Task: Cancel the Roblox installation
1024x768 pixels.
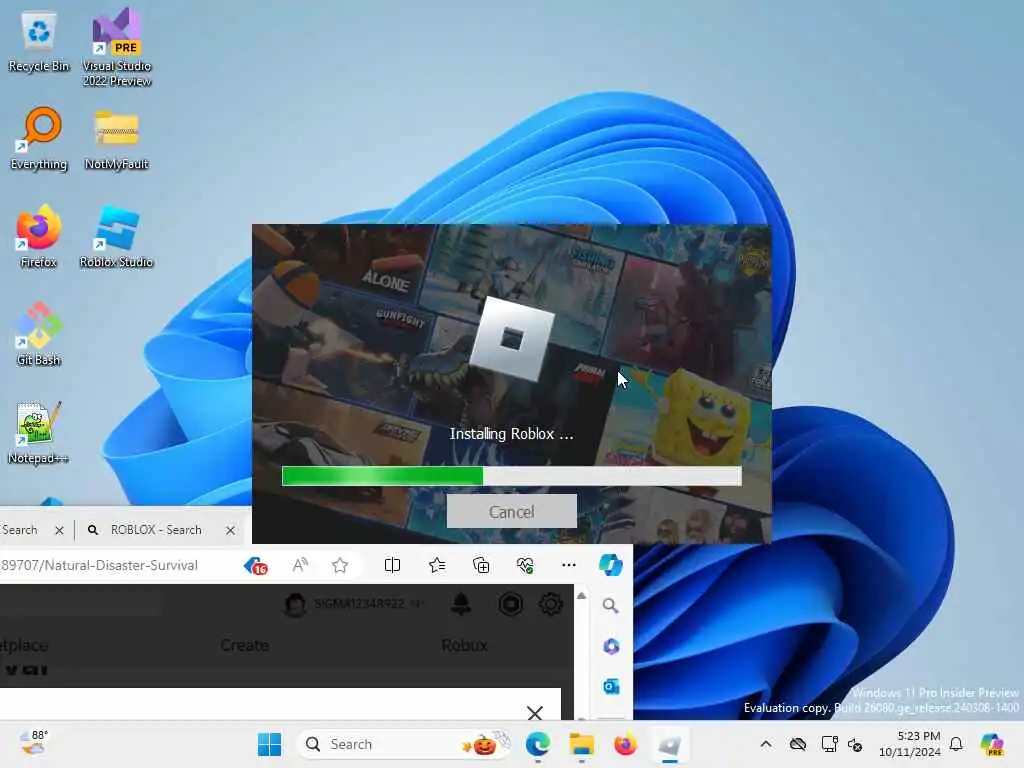Action: [511, 511]
